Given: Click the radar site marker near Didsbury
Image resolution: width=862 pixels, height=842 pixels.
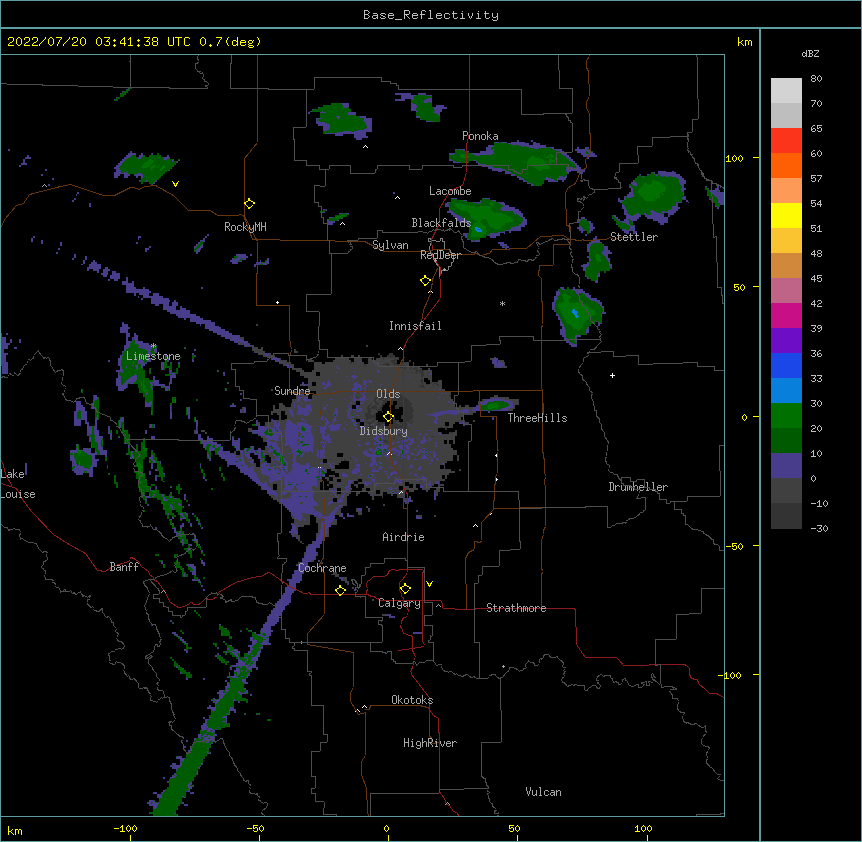Looking at the screenshot, I should point(388,417).
